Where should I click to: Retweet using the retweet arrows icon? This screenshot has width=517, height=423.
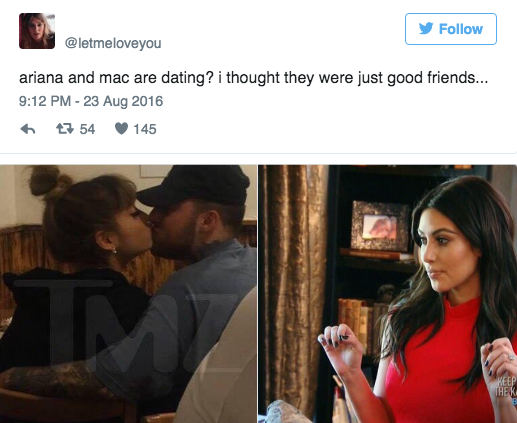click(x=65, y=129)
